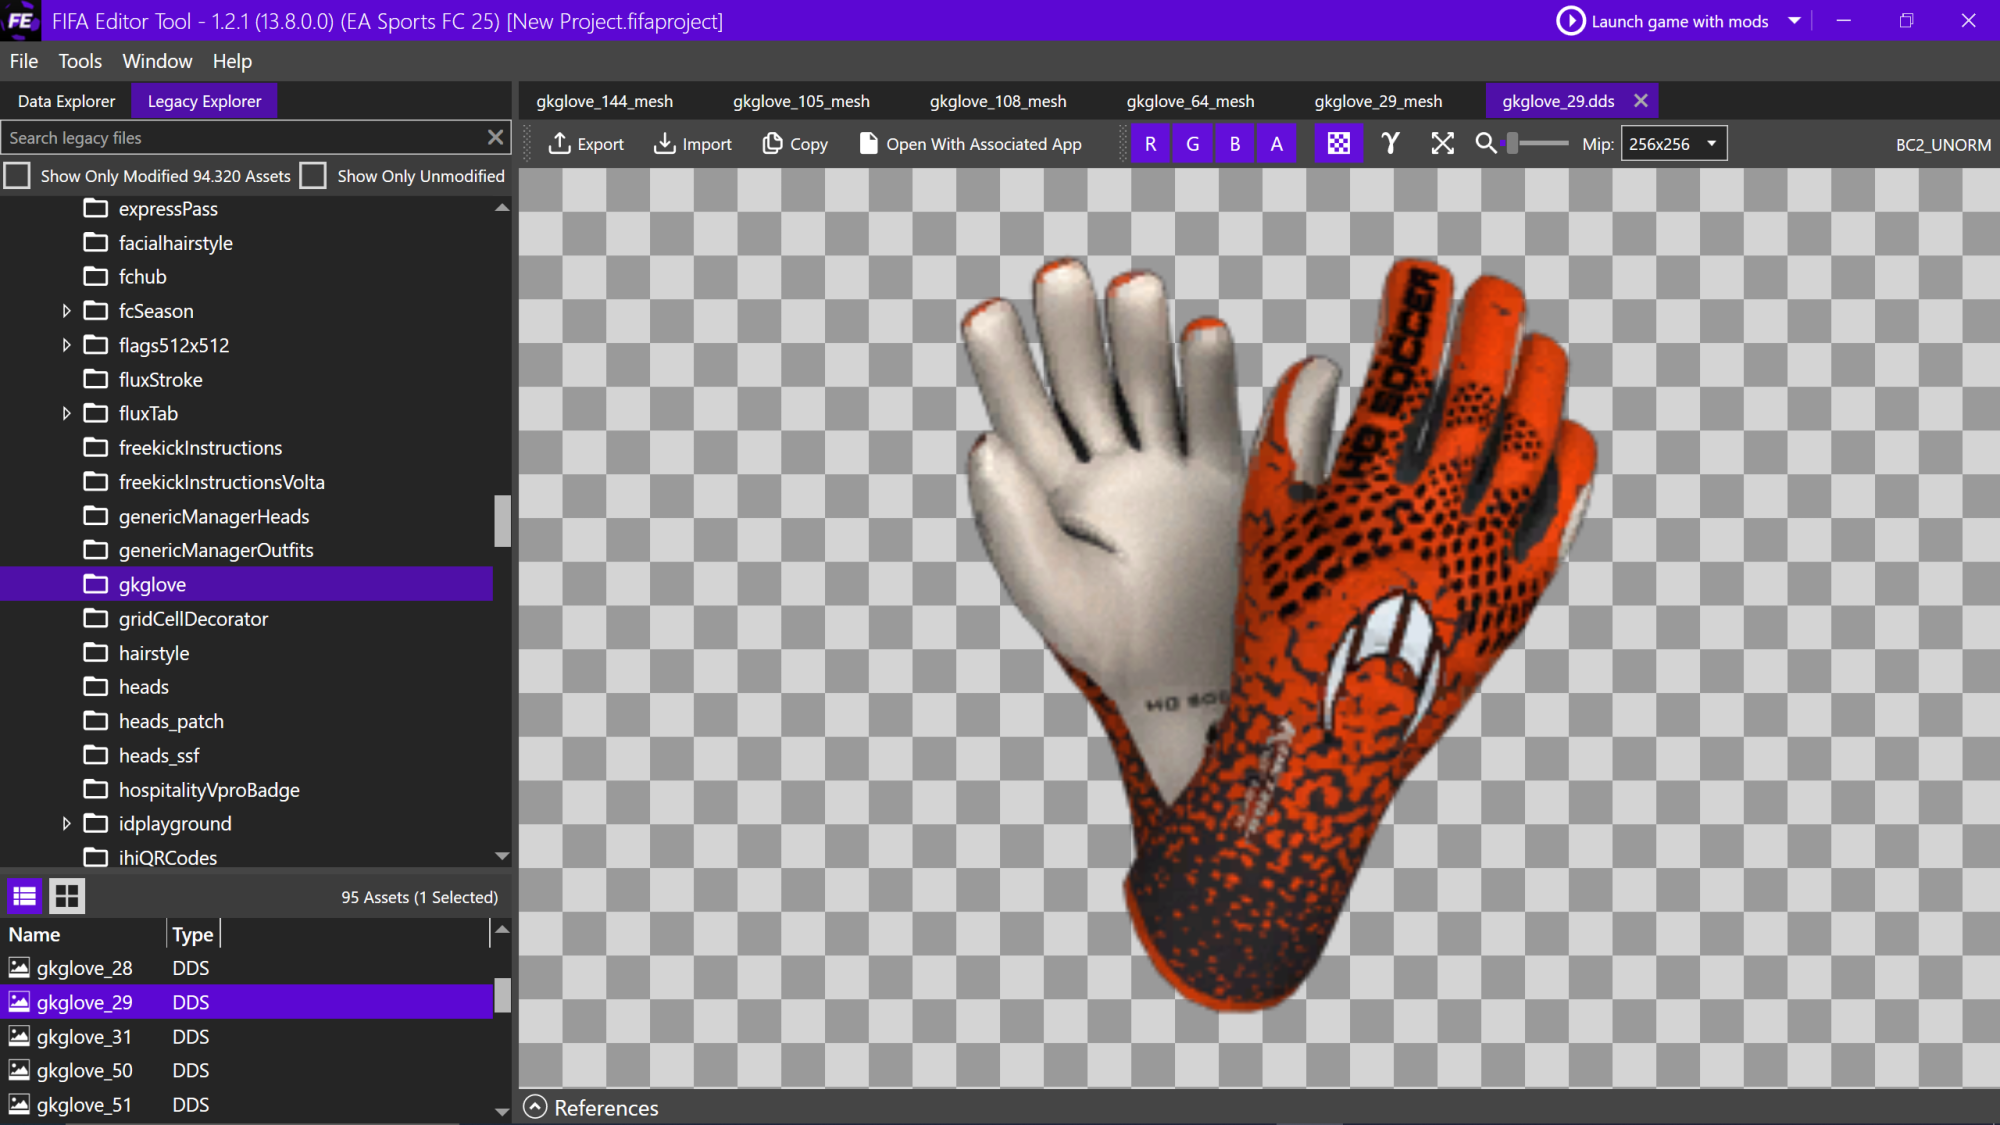2000x1125 pixels.
Task: Select gkglove_31 asset row
Action: [x=246, y=1037]
